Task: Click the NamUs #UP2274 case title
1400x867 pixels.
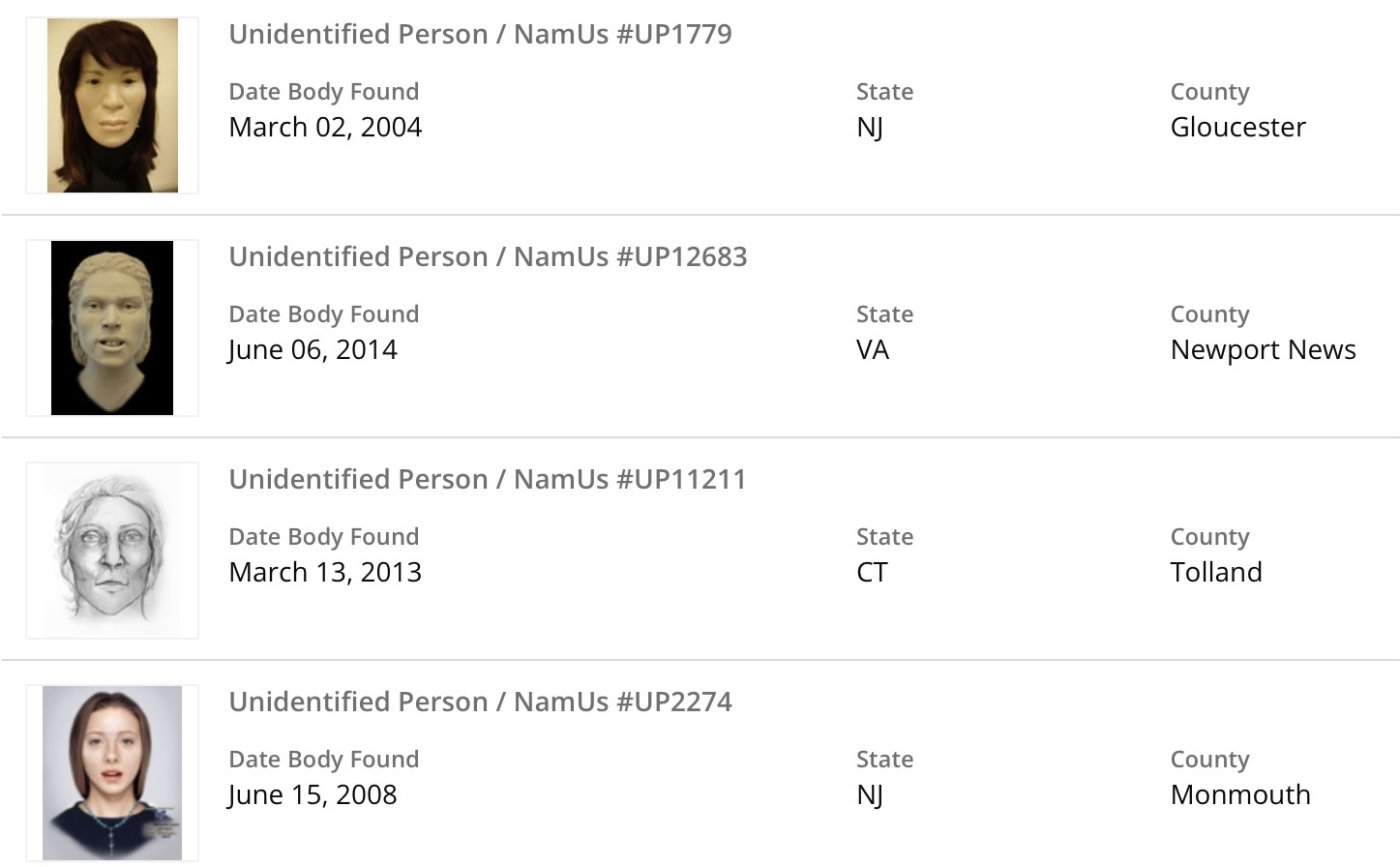Action: 480,702
